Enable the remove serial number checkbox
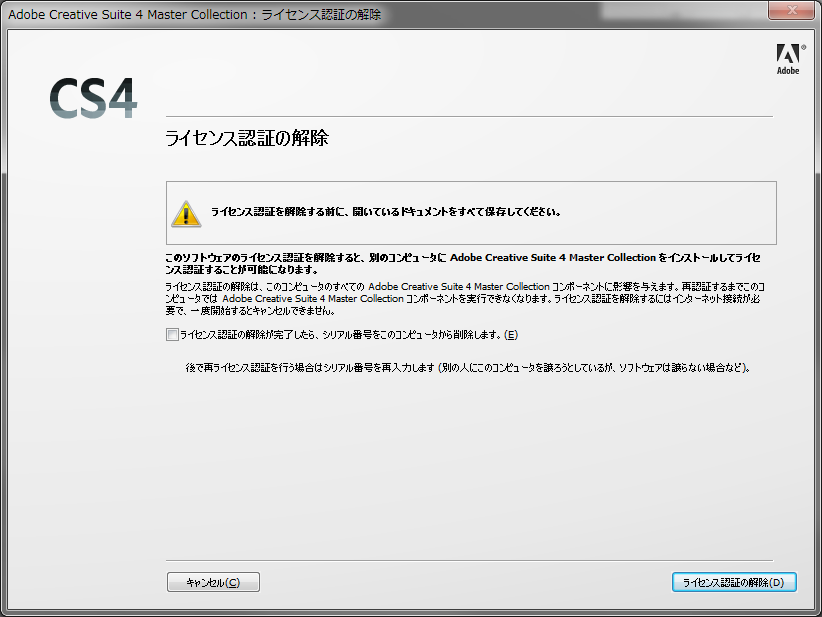This screenshot has height=617, width=822. 172,334
